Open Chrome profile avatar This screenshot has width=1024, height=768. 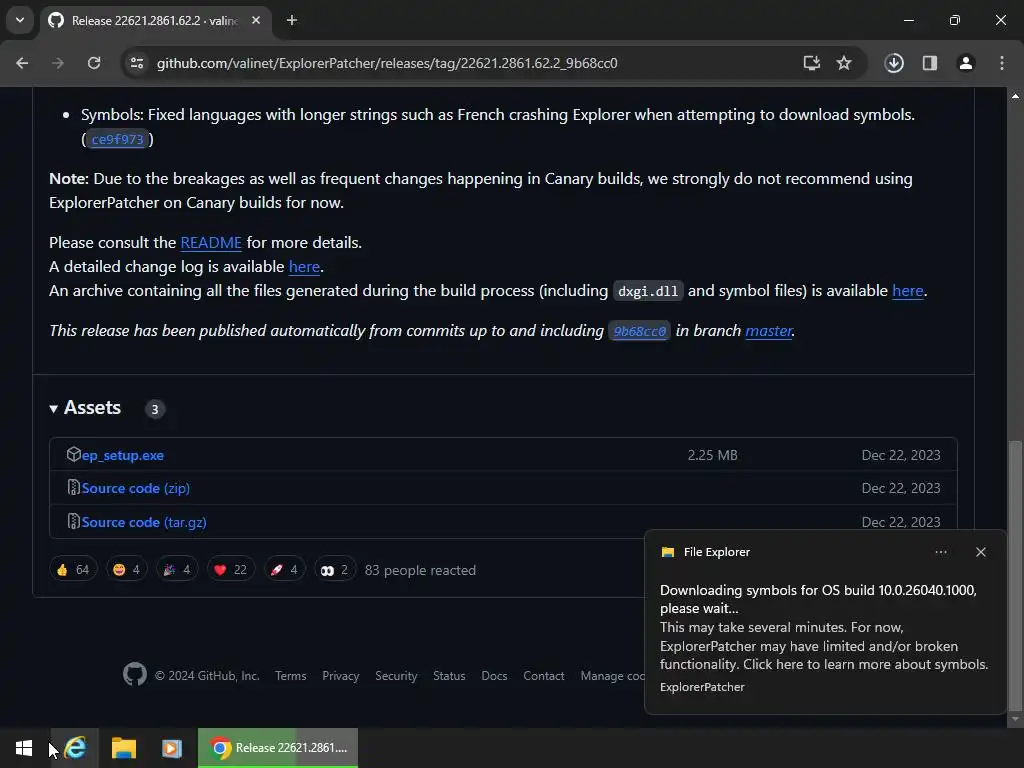pyautogui.click(x=966, y=63)
